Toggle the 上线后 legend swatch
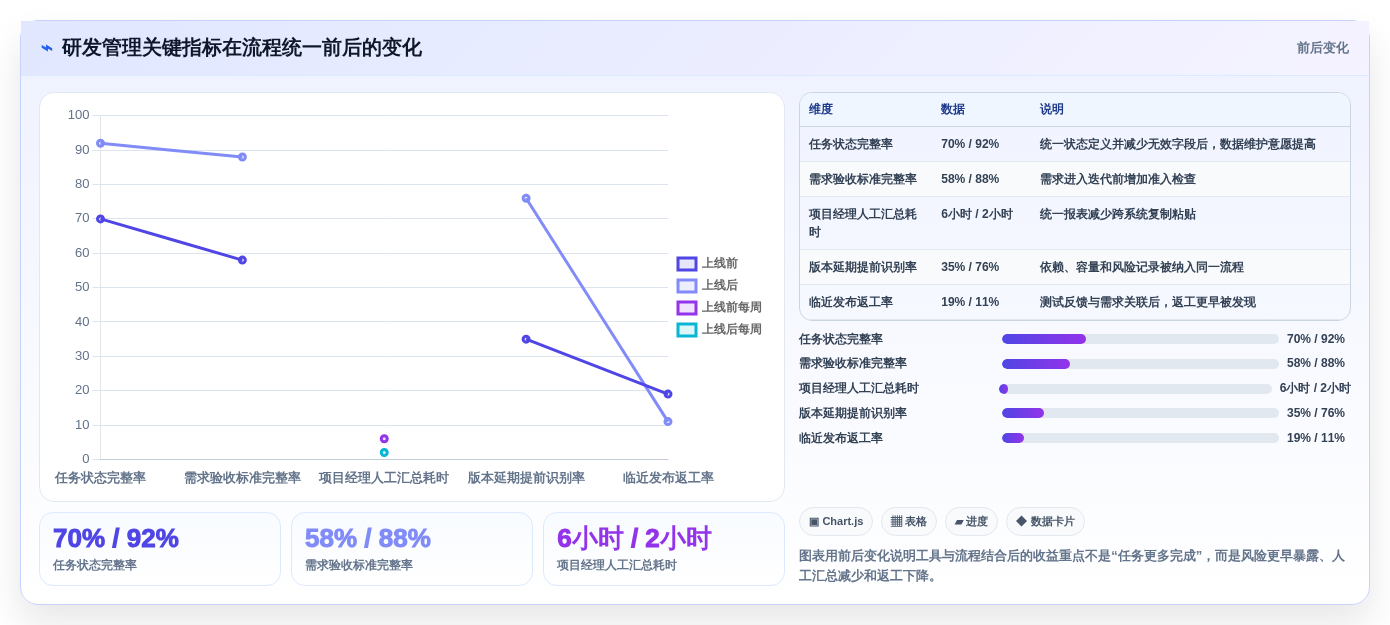Image resolution: width=1390 pixels, height=625 pixels. point(687,286)
